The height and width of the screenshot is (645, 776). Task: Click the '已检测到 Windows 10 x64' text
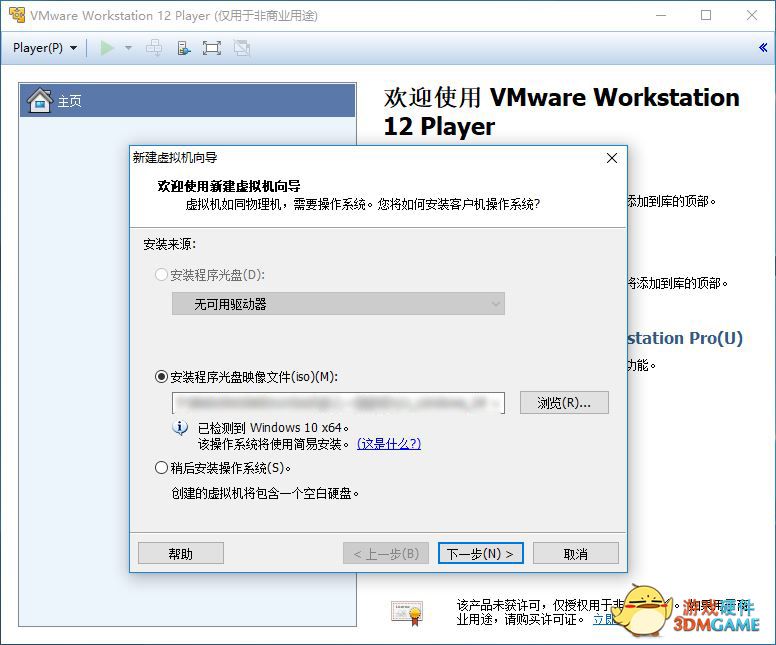[x=273, y=427]
